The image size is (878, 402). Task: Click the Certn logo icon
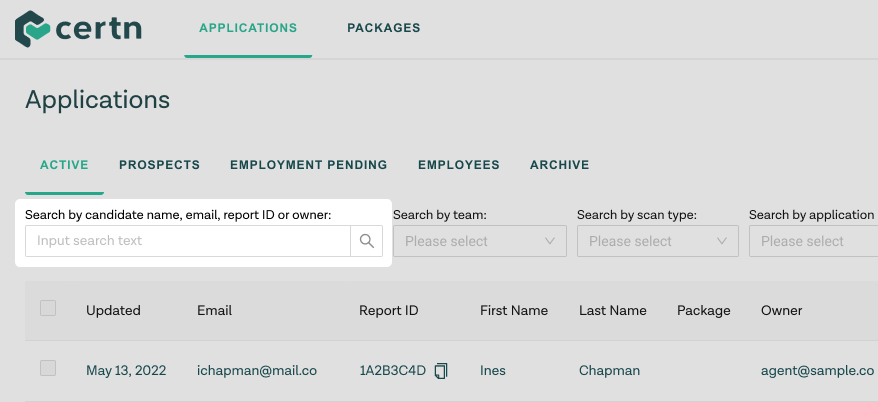tap(32, 29)
